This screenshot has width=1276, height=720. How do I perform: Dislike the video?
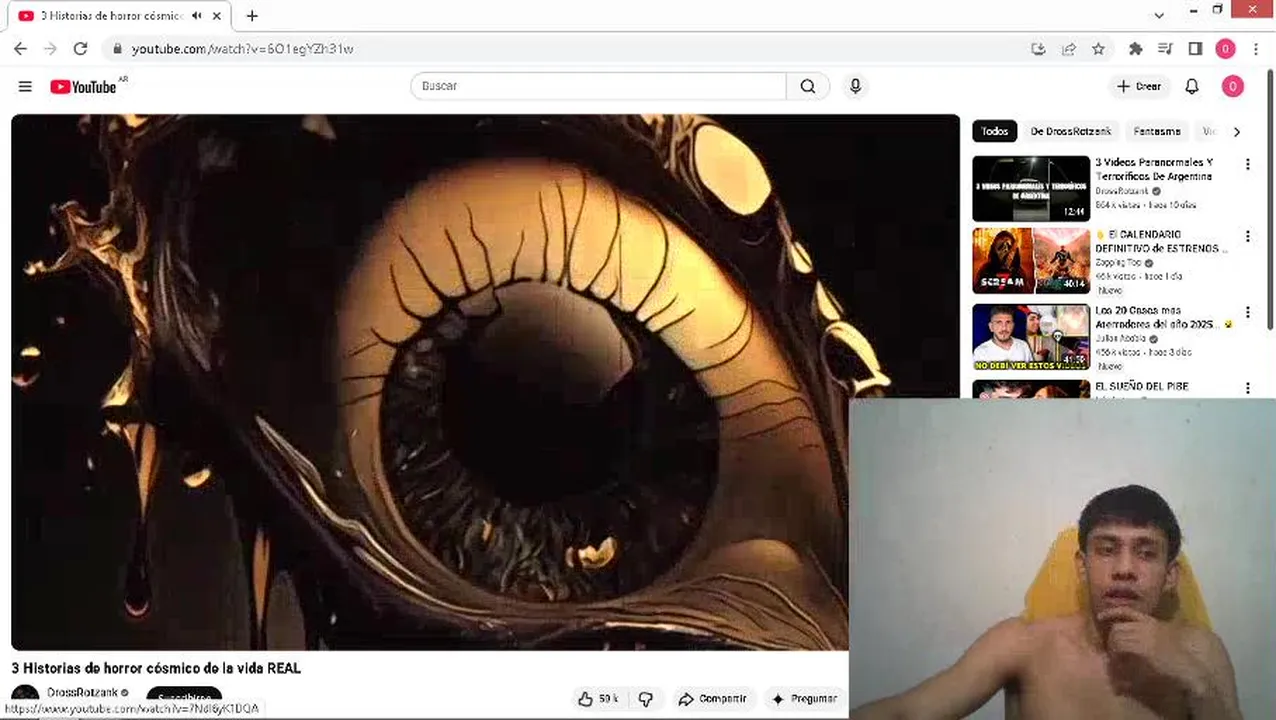646,699
